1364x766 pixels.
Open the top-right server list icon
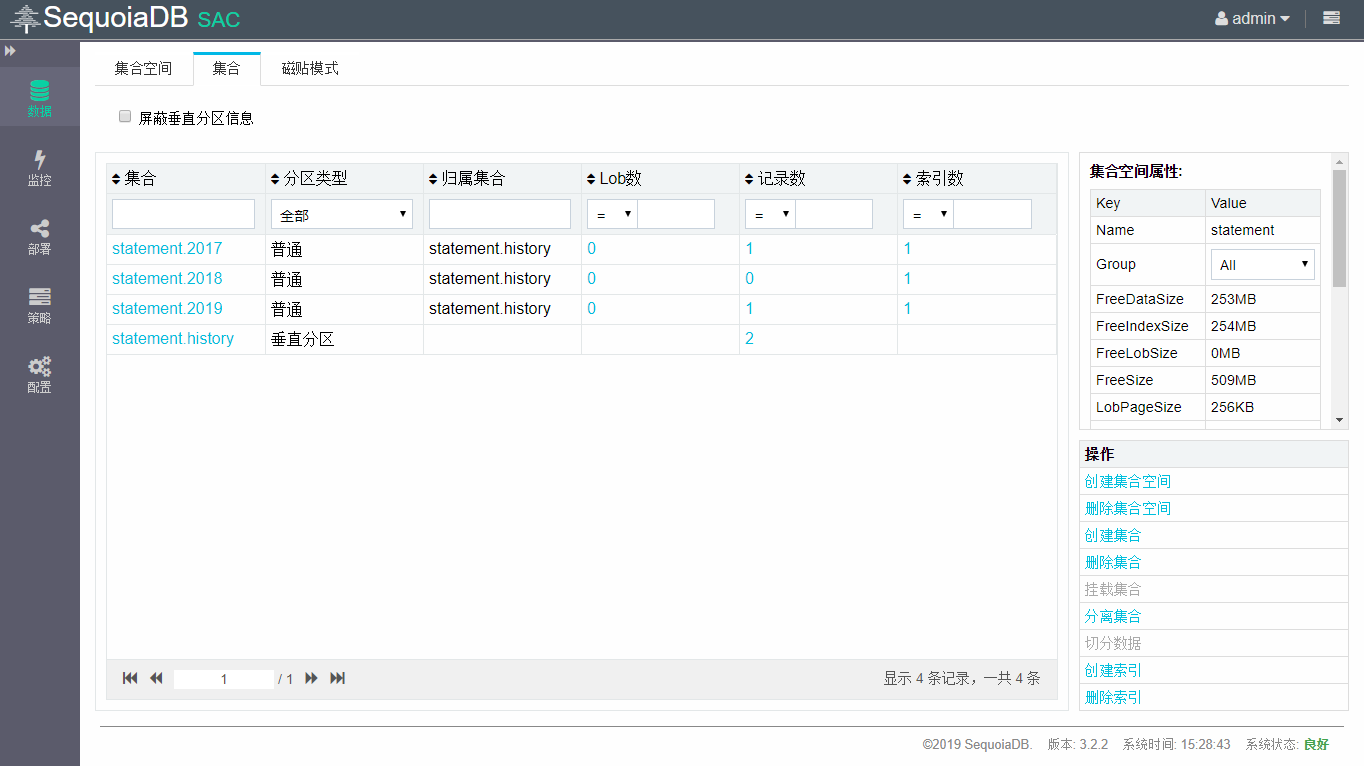[x=1331, y=18]
